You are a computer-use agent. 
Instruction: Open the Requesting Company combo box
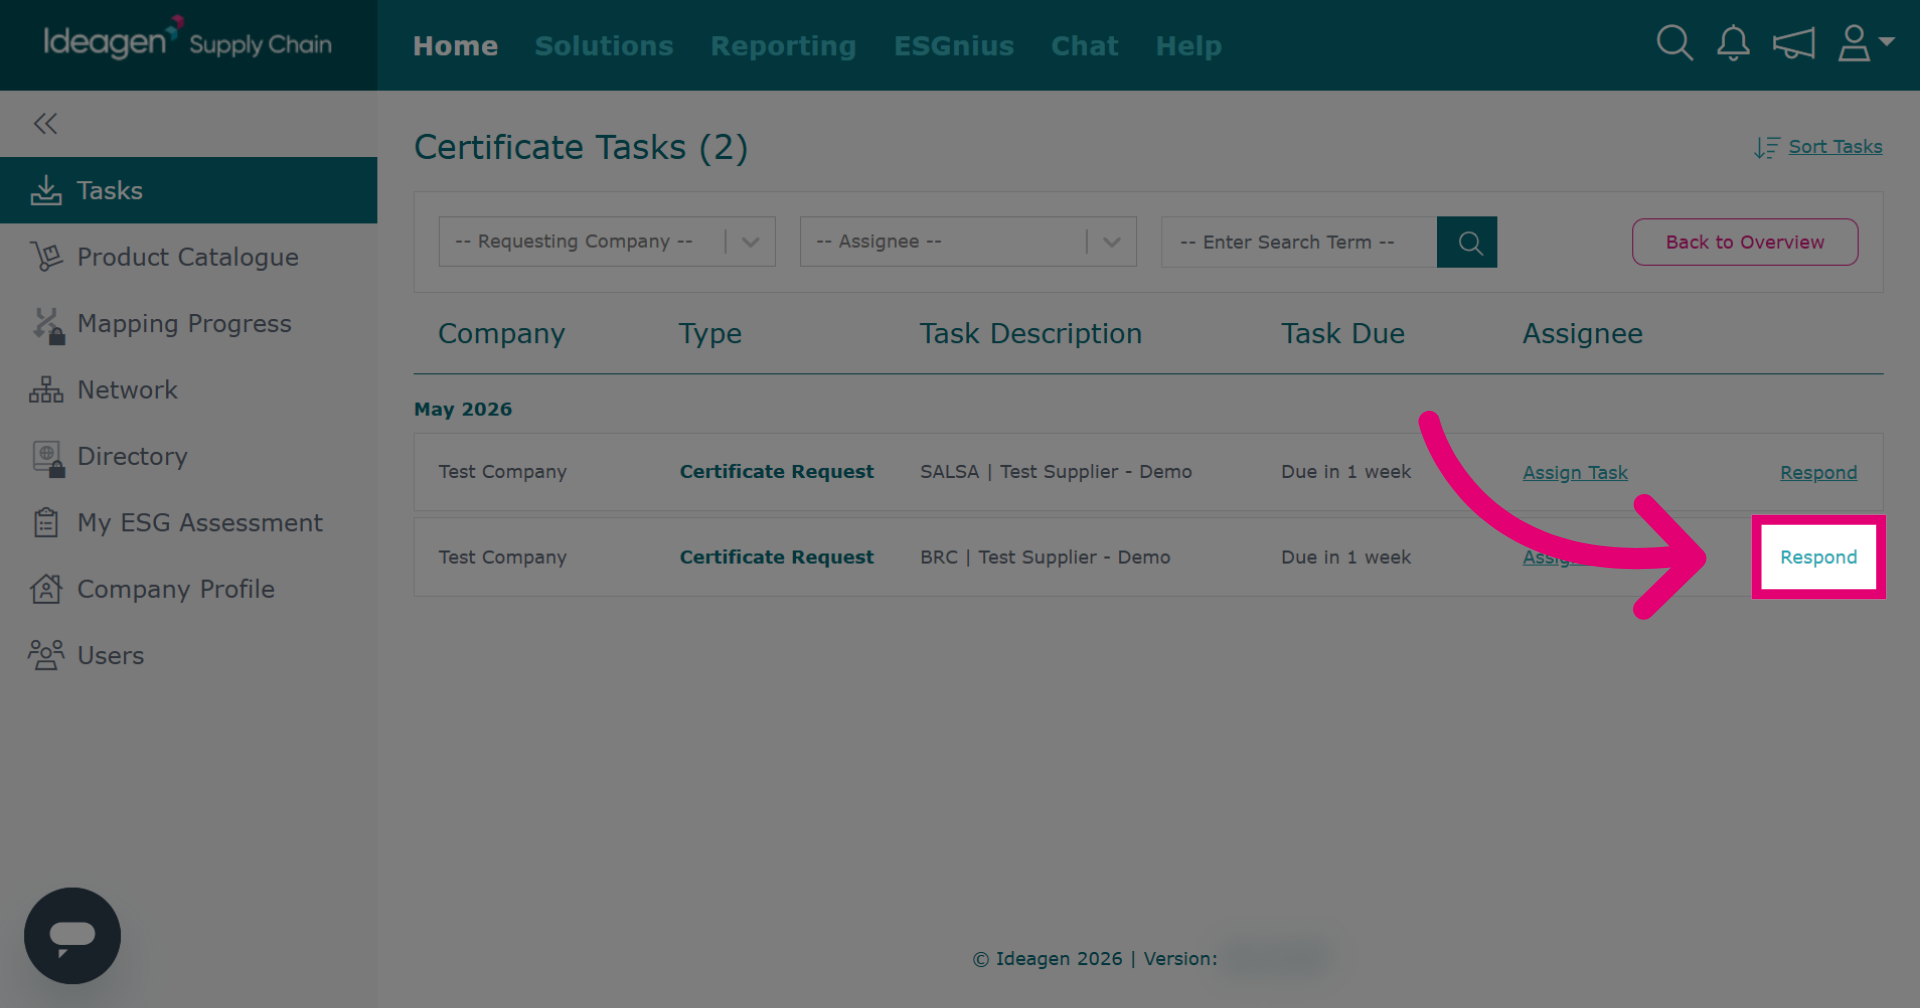tap(607, 242)
